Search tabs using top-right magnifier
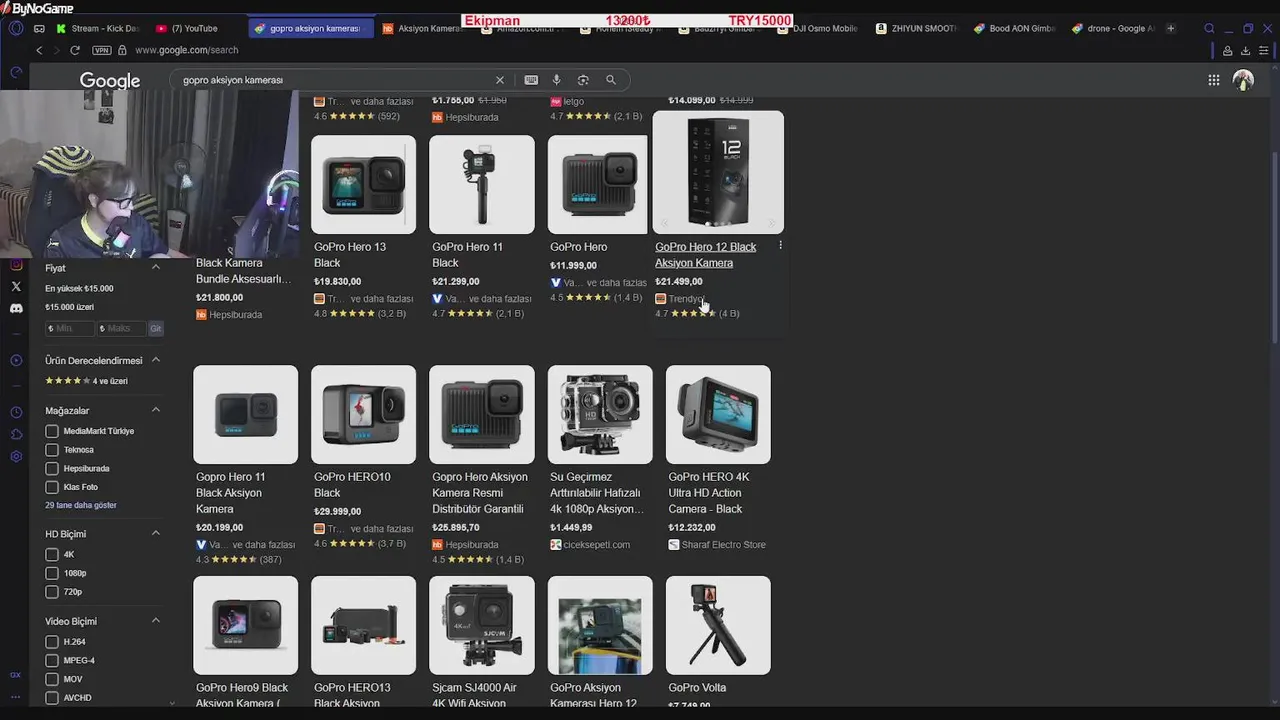The image size is (1280, 720). click(1209, 28)
